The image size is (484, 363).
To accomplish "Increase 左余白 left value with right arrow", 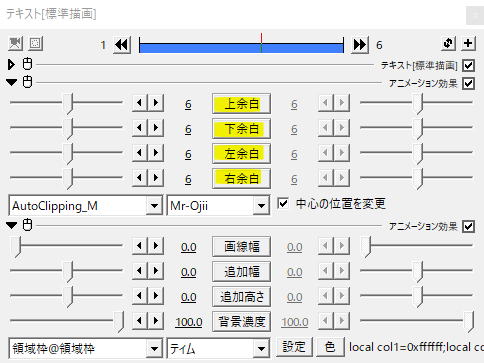I will (156, 153).
